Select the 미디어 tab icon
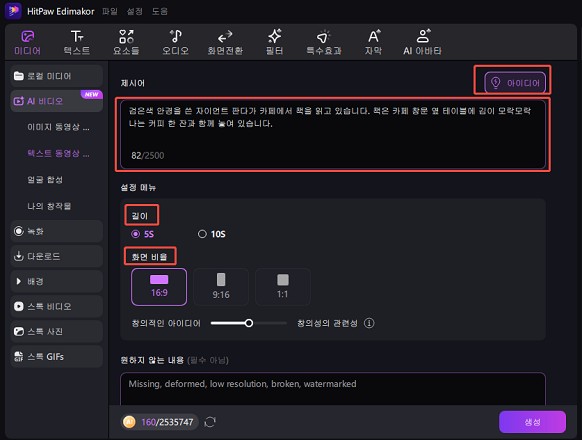The image size is (582, 440). (x=27, y=37)
